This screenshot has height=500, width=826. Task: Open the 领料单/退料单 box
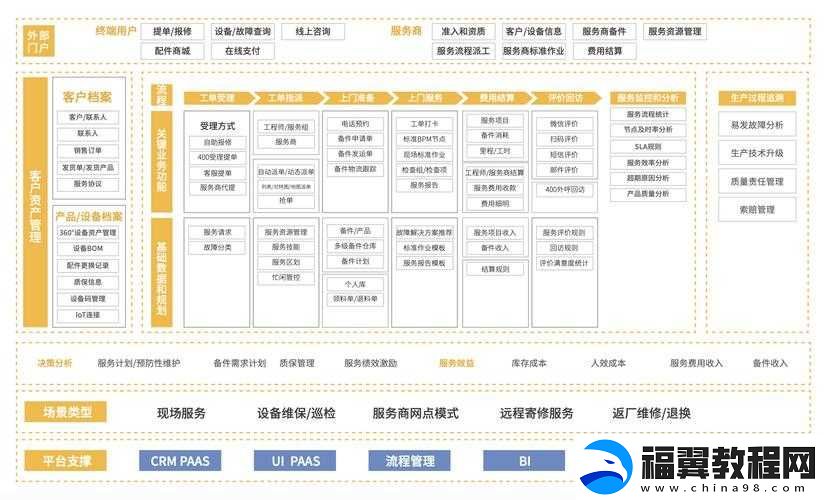(355, 299)
